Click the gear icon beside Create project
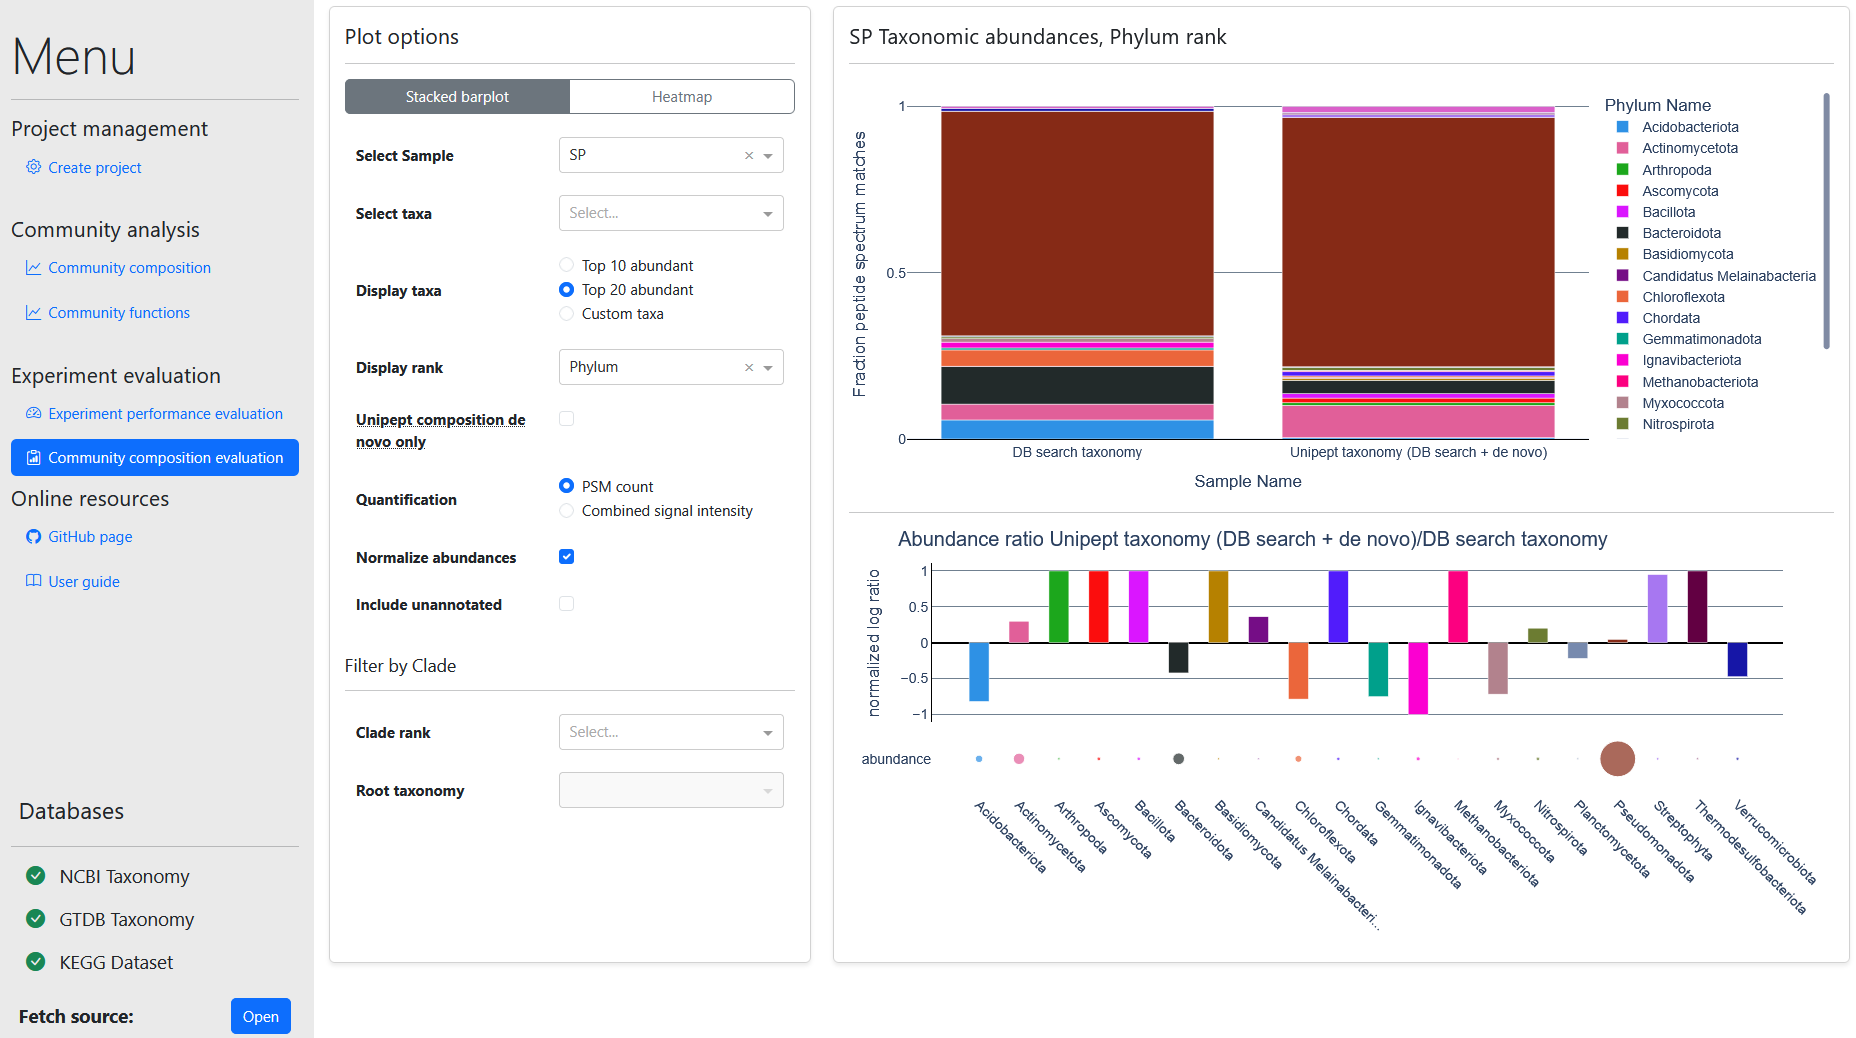 click(33, 167)
